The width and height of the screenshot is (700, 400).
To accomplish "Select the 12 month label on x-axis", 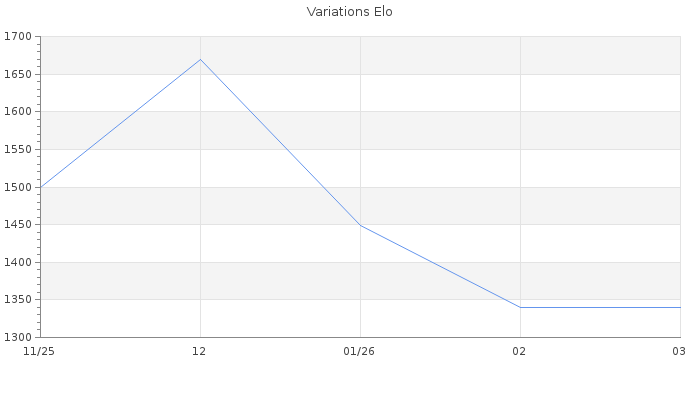I will click(200, 351).
